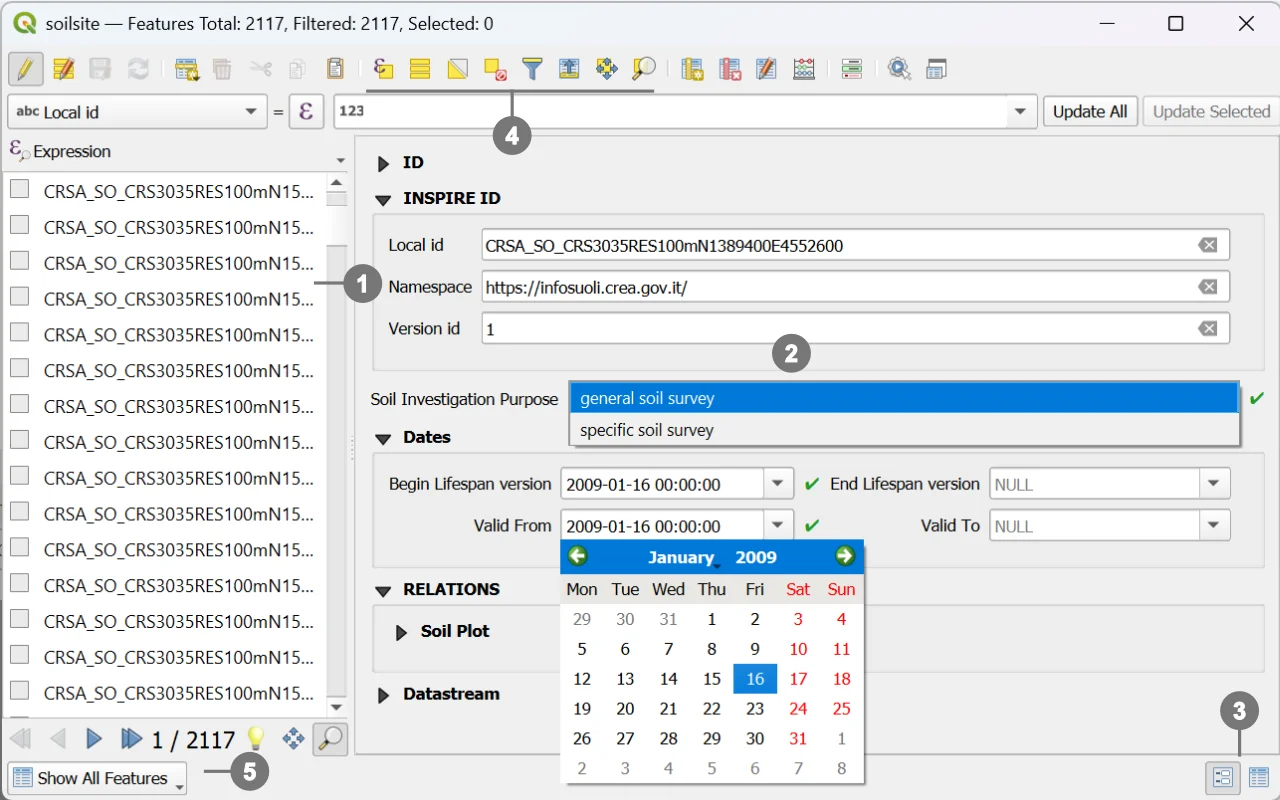1280x800 pixels.
Task: Collapse the INSPIRE ID group
Action: tap(383, 199)
